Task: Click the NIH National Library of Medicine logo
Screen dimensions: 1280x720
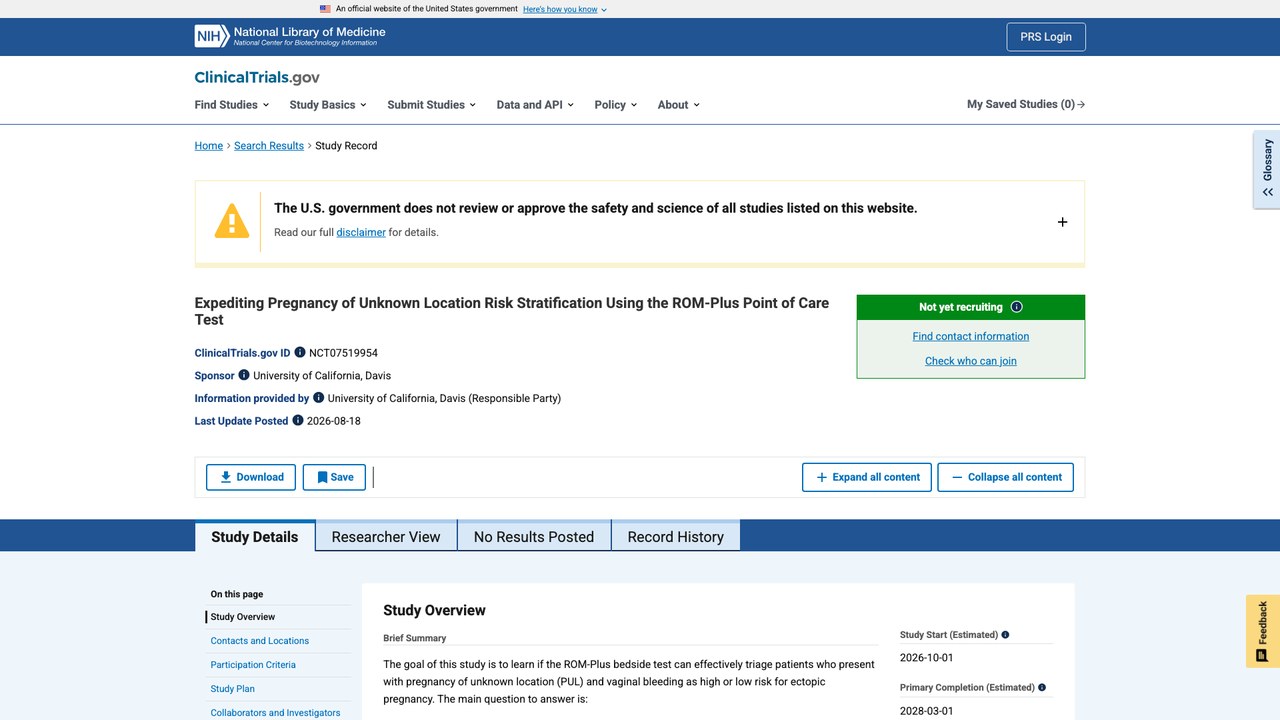Action: [x=290, y=37]
